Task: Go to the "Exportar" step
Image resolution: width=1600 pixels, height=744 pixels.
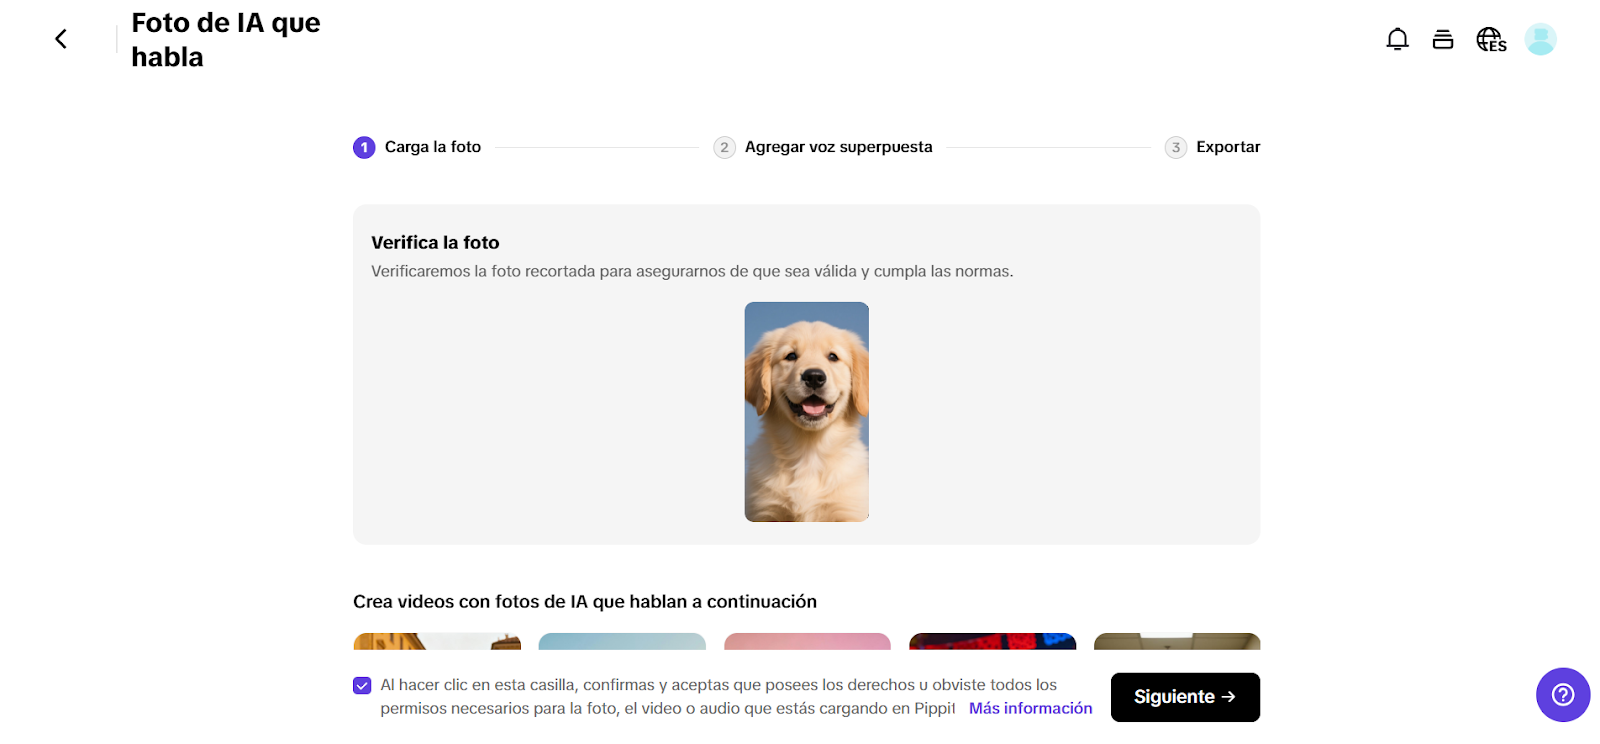Action: pos(1228,147)
